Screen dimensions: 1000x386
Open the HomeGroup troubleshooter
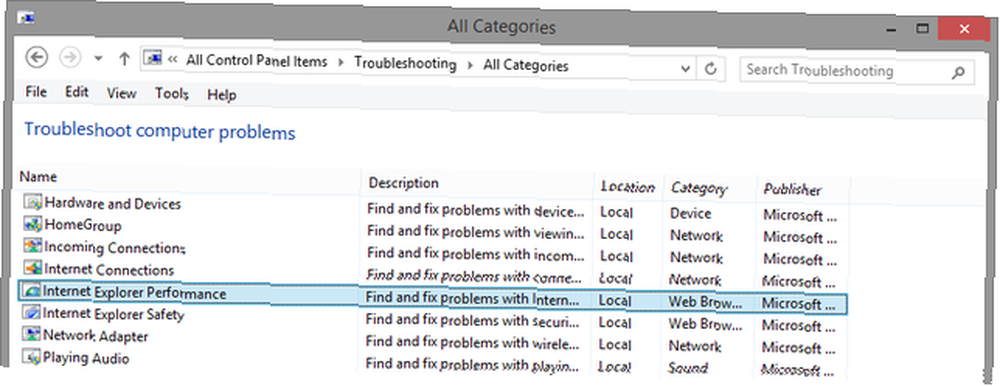tap(83, 225)
